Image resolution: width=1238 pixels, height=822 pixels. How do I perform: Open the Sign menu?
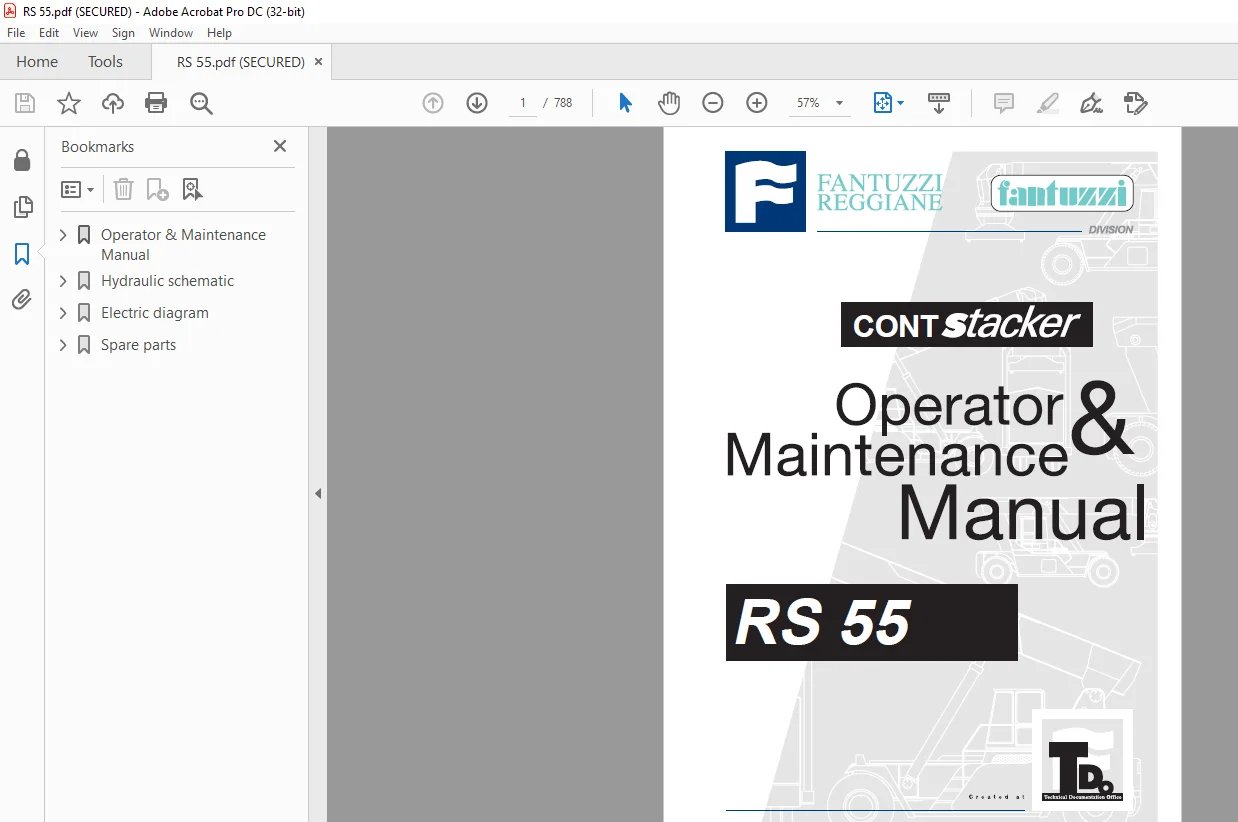[123, 33]
